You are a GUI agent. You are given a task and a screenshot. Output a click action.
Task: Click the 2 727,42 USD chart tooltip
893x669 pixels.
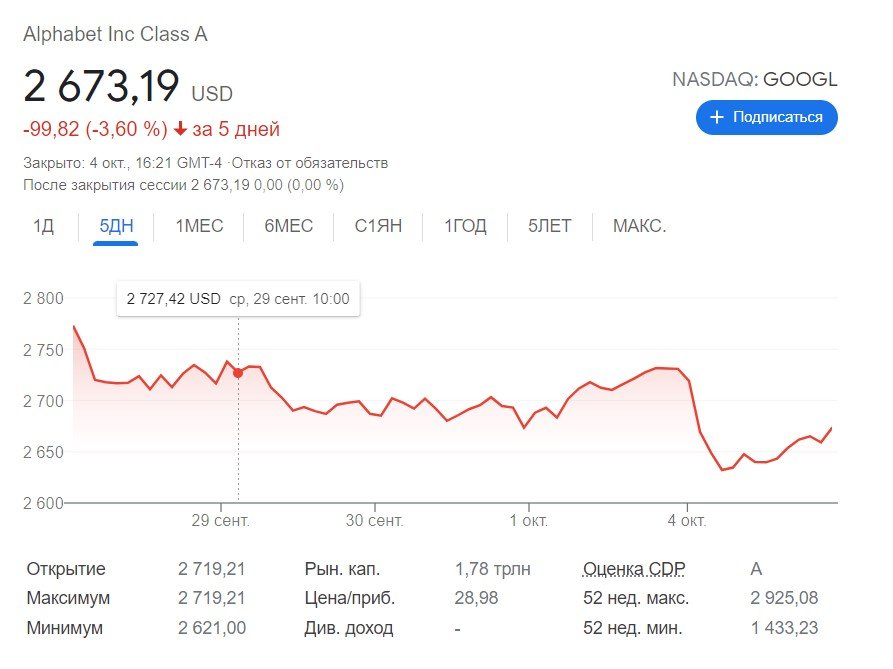[238, 298]
